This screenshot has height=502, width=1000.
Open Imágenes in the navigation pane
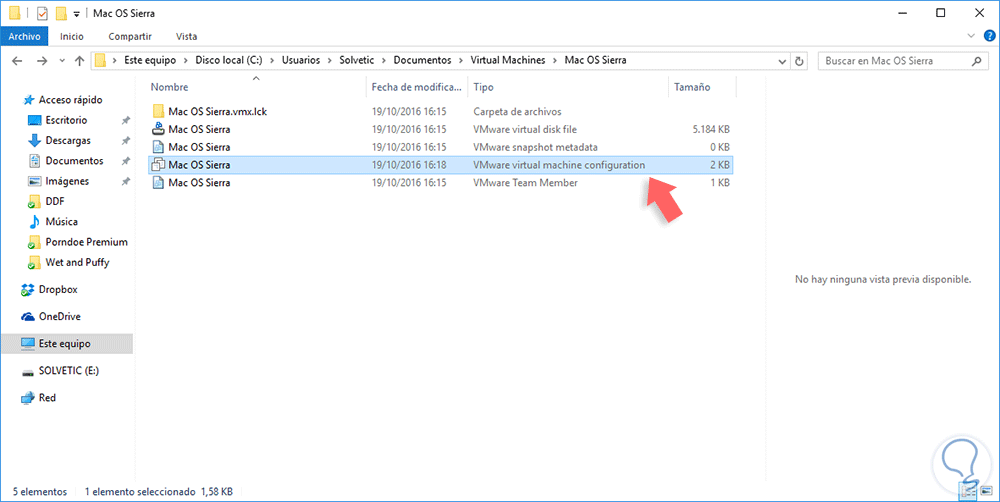(x=67, y=182)
